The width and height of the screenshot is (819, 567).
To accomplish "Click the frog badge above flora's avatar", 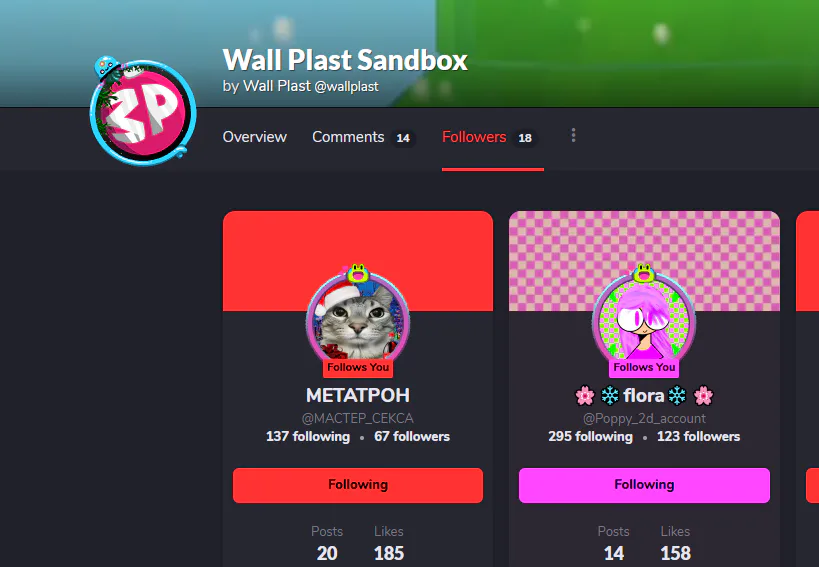I will (644, 273).
